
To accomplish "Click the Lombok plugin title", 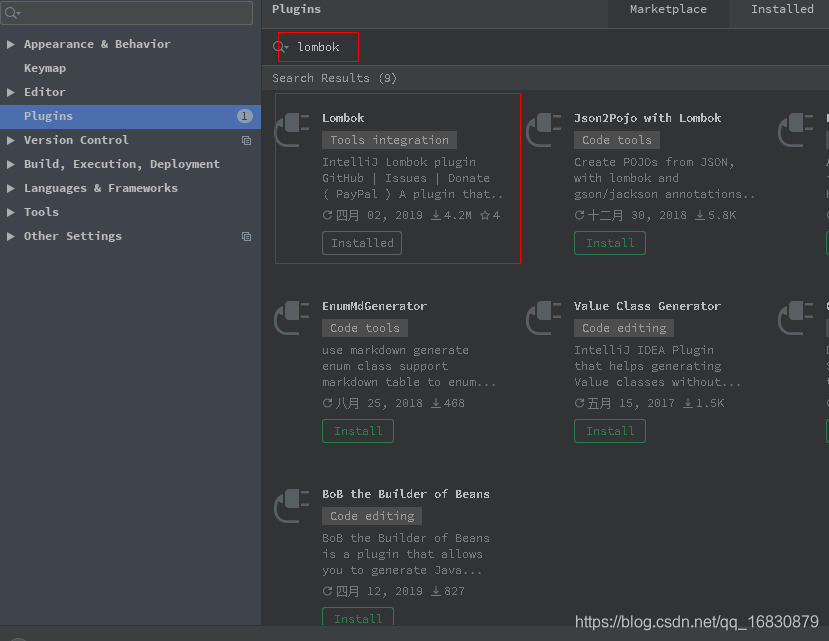I will point(343,118).
